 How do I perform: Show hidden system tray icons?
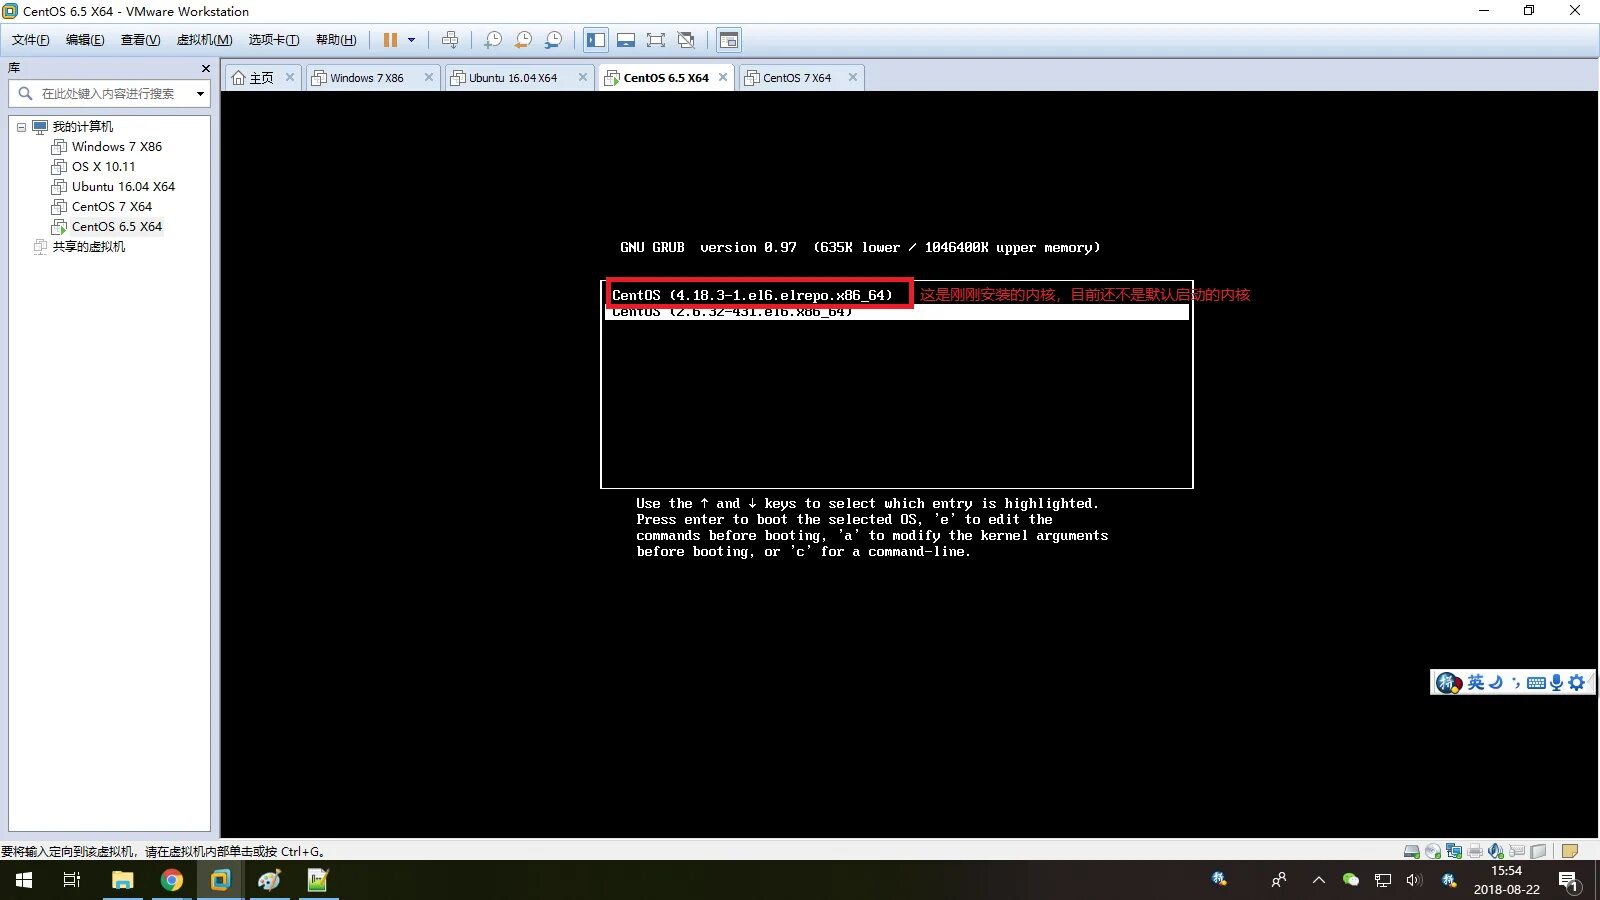1318,880
